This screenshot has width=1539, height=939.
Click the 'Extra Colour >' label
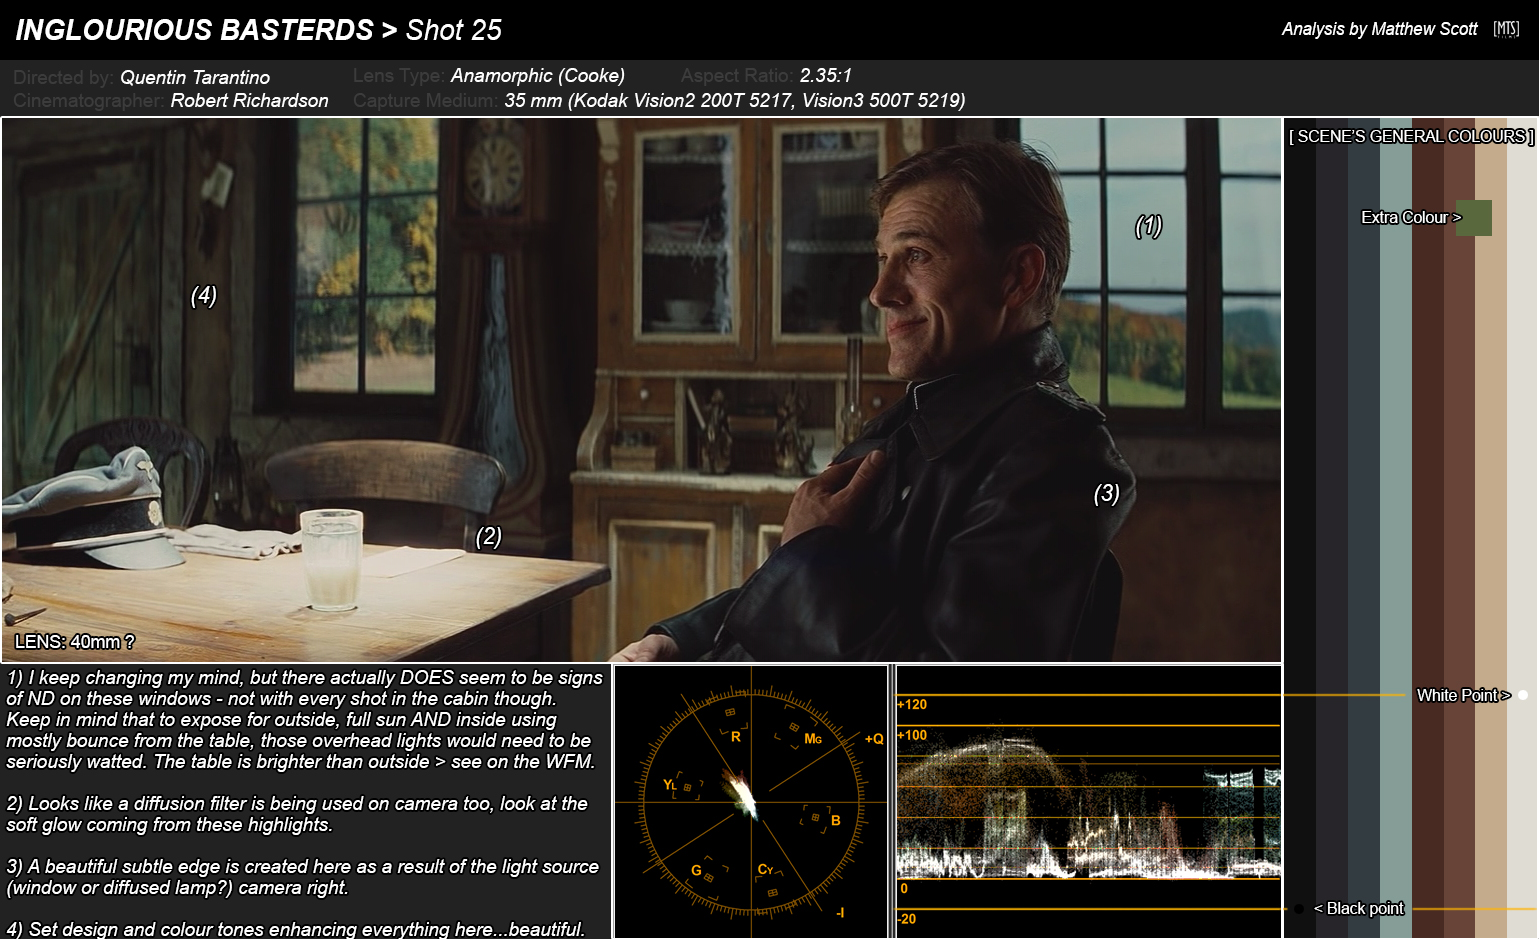(x=1411, y=217)
